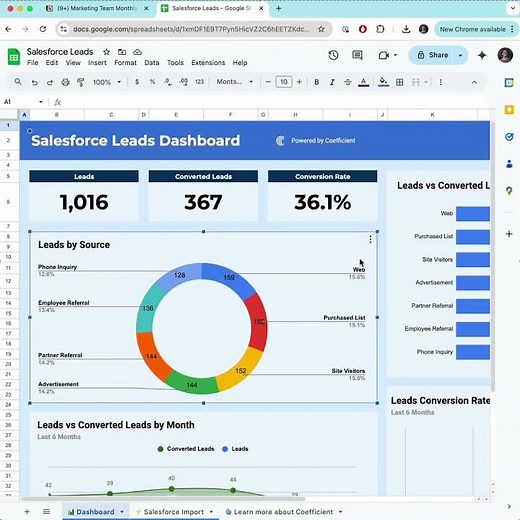The width and height of the screenshot is (520, 520).
Task: Open more number formats (123)
Action: click(x=199, y=82)
